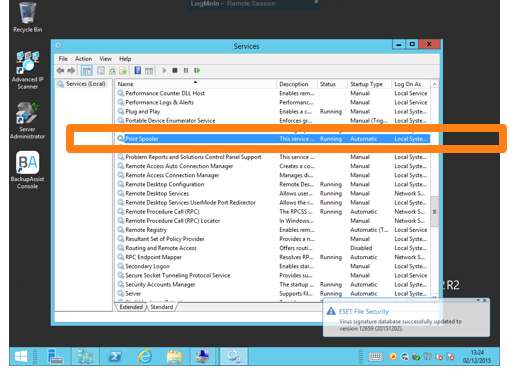Open the Action menu
This screenshot has width=523, height=373.
[83, 59]
